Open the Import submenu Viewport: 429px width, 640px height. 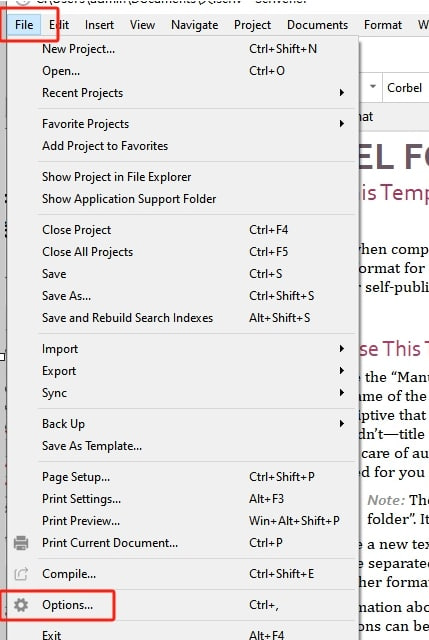coord(342,349)
